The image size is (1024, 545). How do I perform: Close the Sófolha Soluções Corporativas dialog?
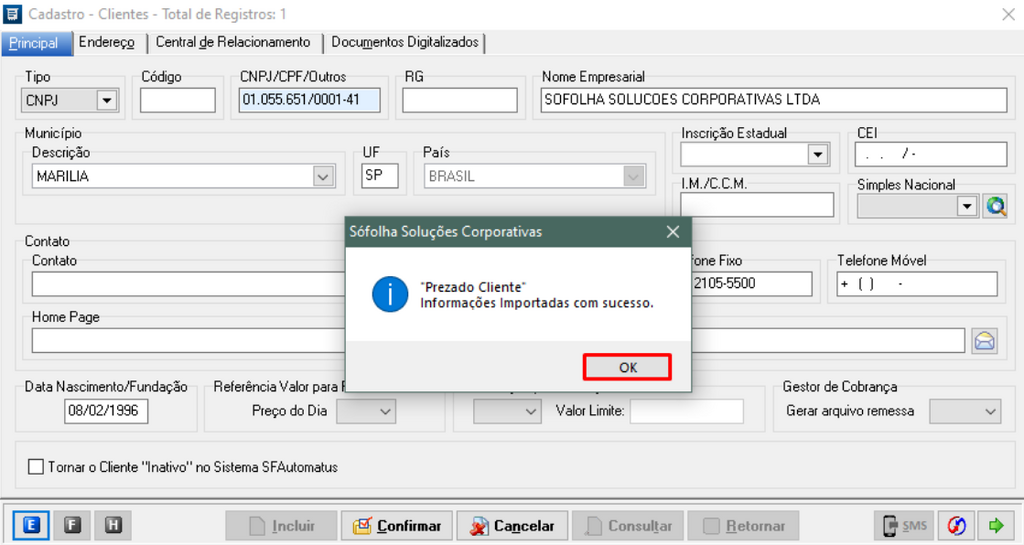[x=673, y=232]
